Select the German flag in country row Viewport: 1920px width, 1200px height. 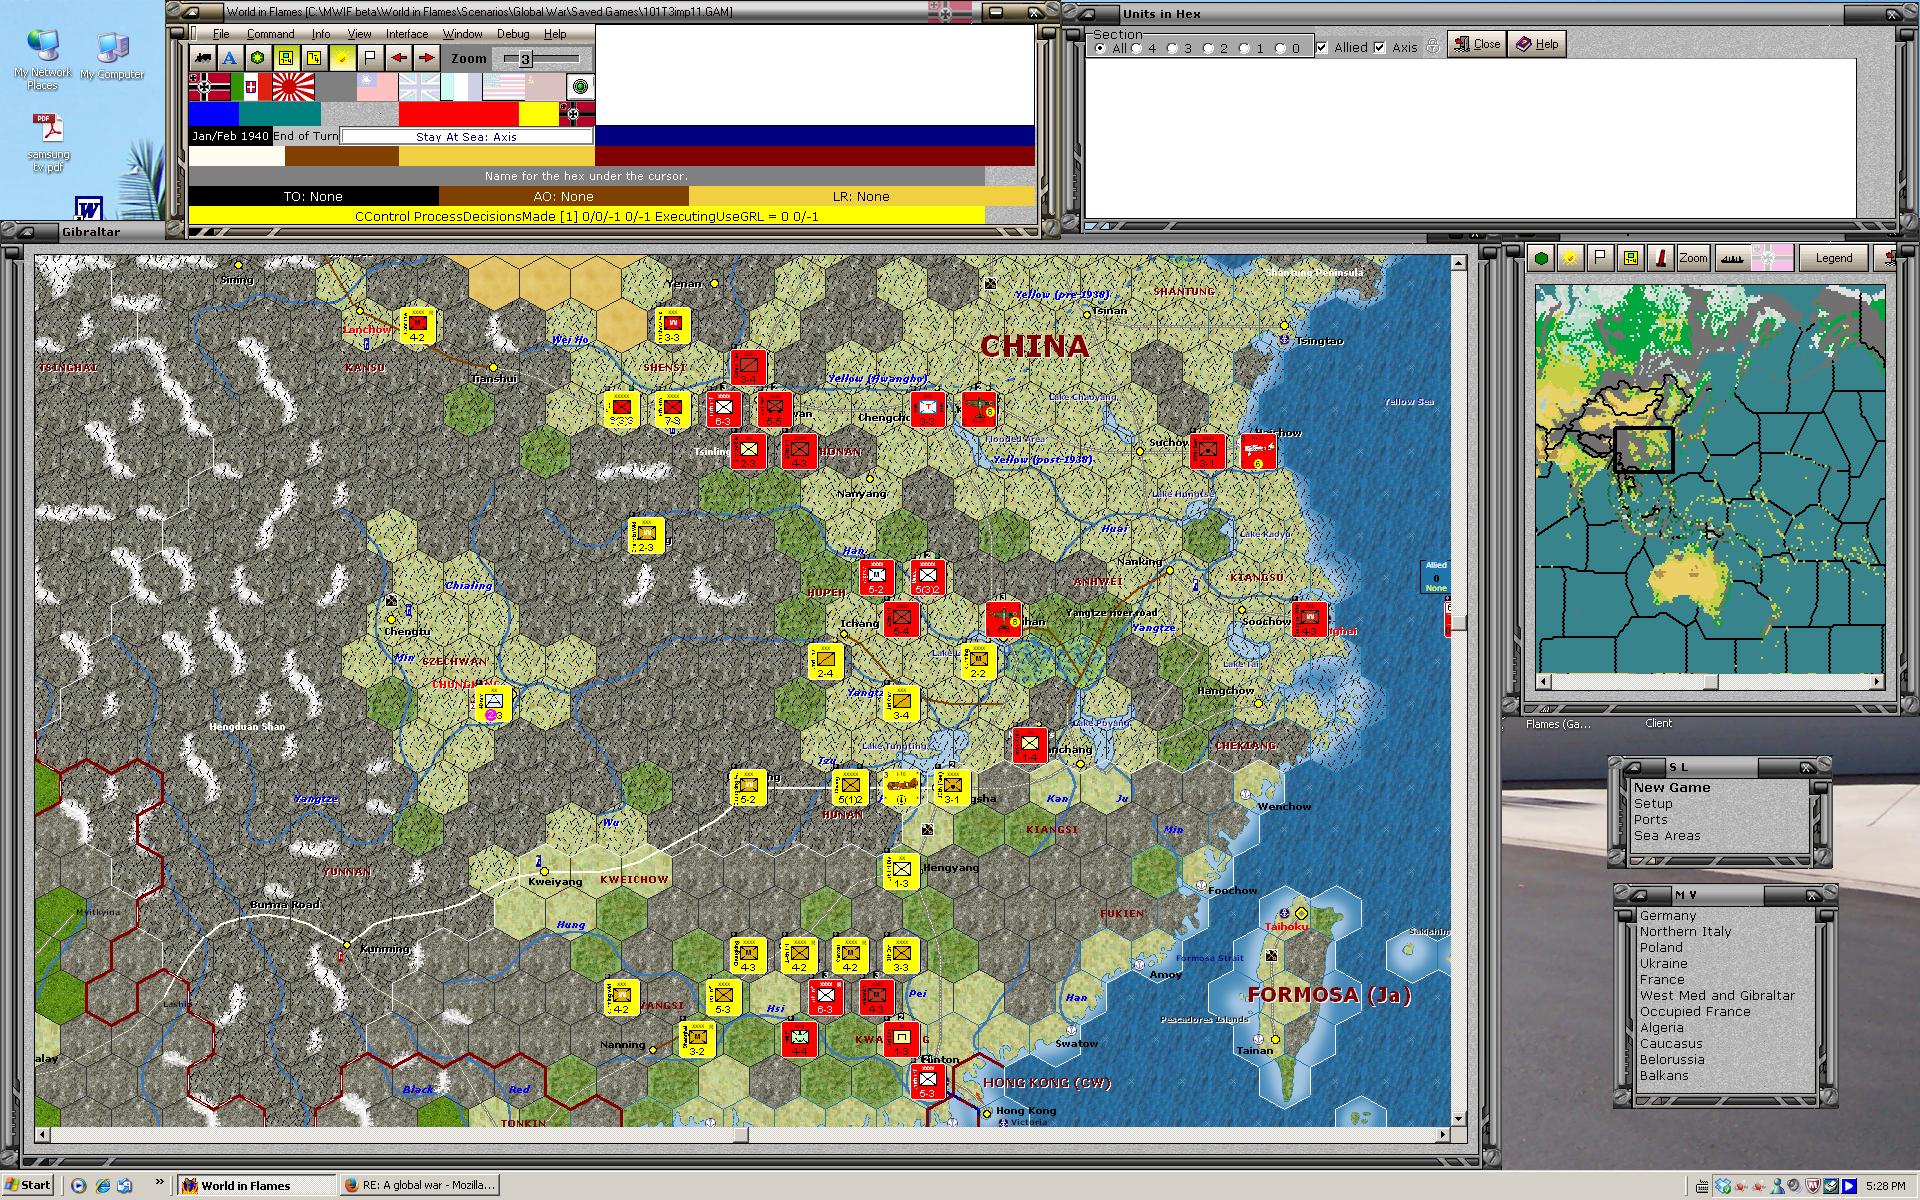(210, 87)
